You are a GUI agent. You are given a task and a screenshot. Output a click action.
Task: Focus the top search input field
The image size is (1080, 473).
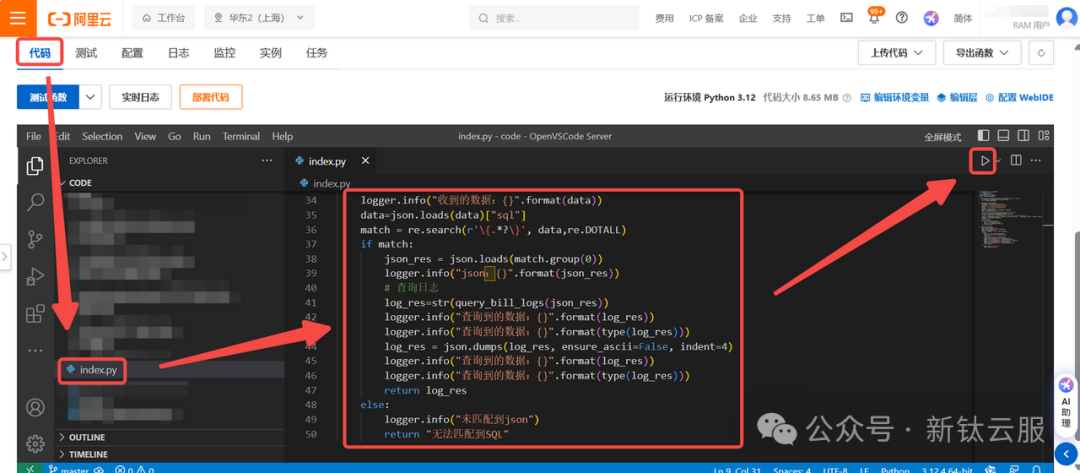(555, 18)
